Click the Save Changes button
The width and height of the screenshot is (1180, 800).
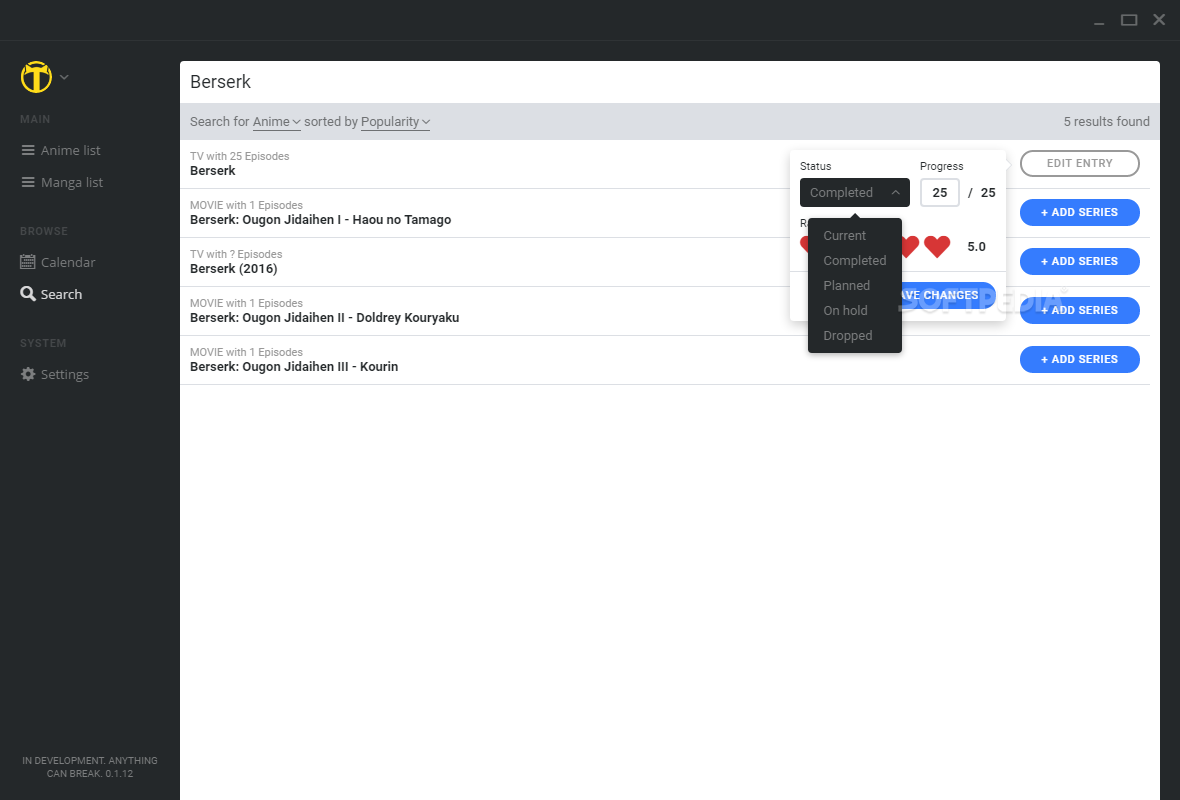click(x=947, y=295)
